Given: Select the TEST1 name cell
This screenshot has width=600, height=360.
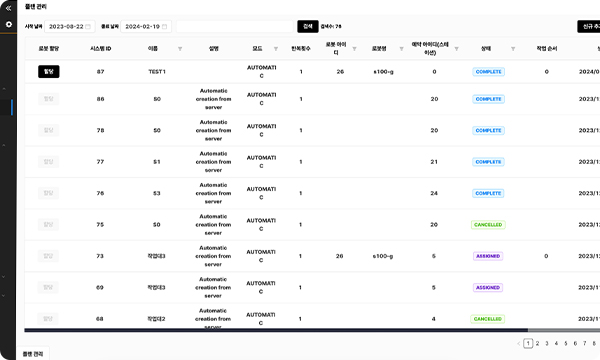Looking at the screenshot, I should (157, 72).
